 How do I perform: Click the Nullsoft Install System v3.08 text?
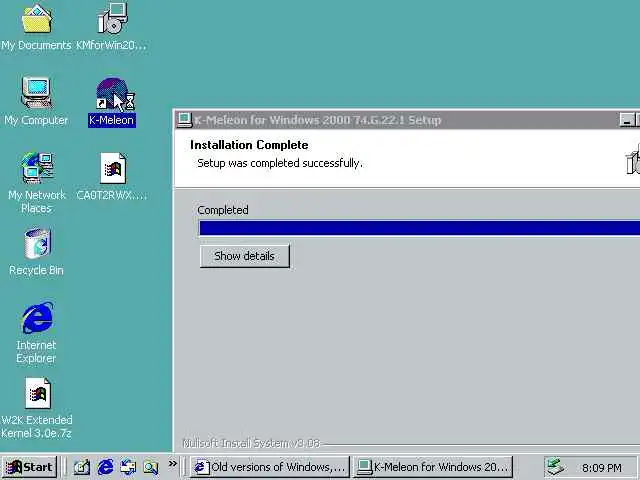pos(251,443)
